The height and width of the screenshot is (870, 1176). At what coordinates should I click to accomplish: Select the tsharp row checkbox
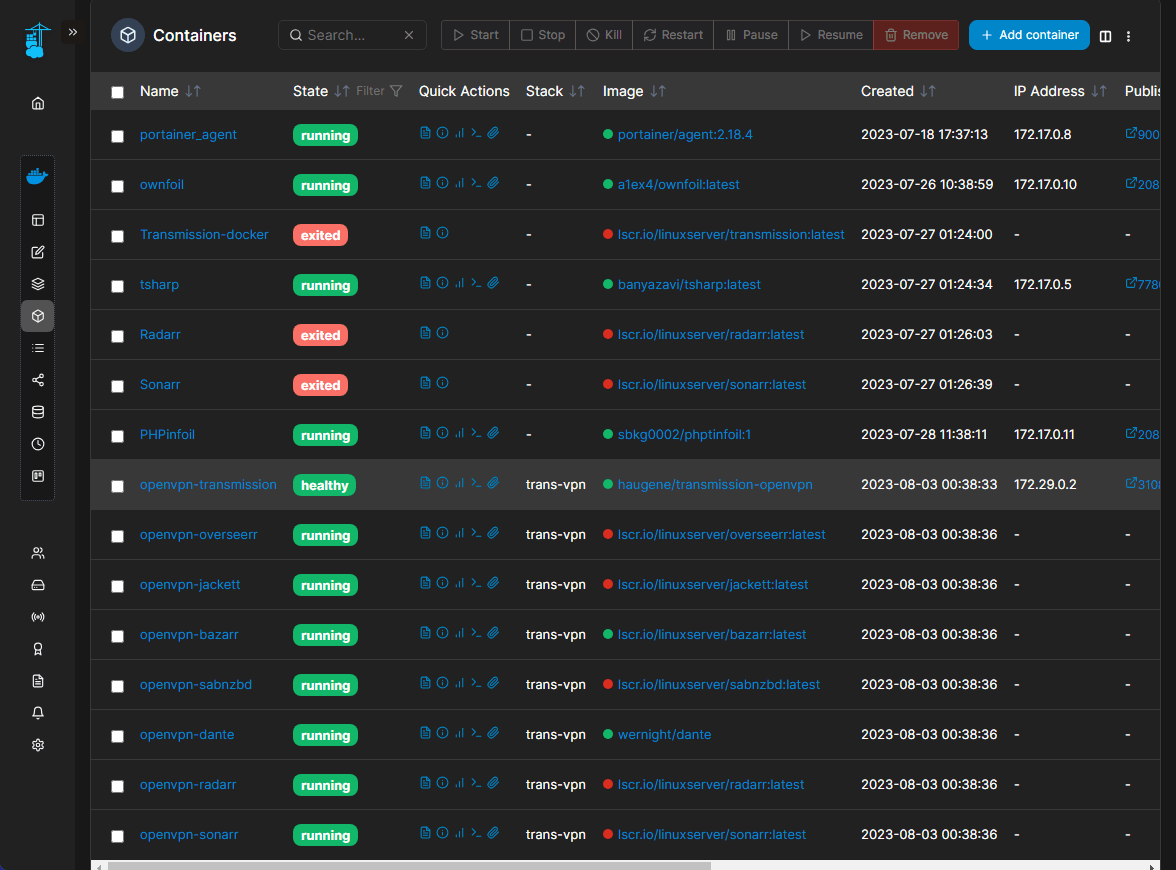point(118,286)
